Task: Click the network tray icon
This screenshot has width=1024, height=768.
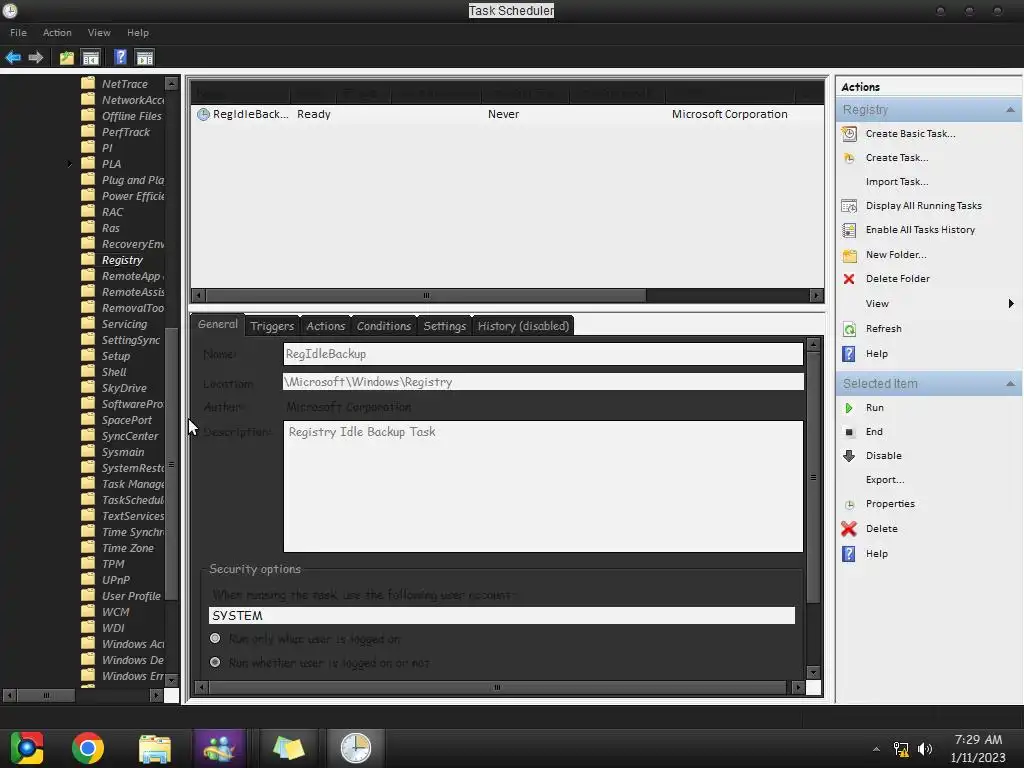Action: click(x=901, y=749)
